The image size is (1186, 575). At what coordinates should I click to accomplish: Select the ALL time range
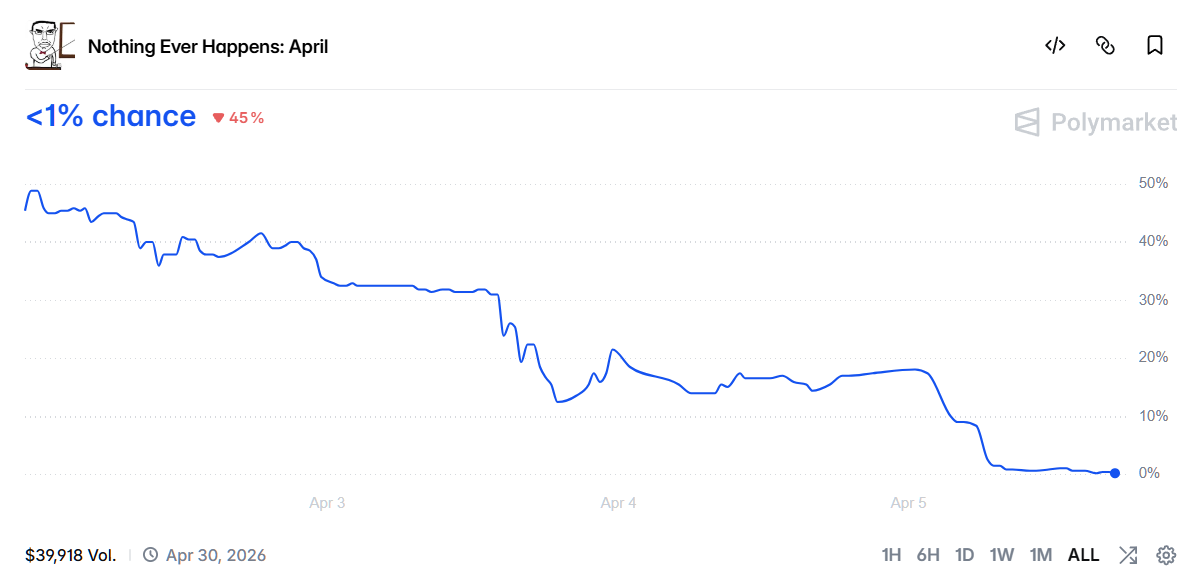pos(1083,555)
